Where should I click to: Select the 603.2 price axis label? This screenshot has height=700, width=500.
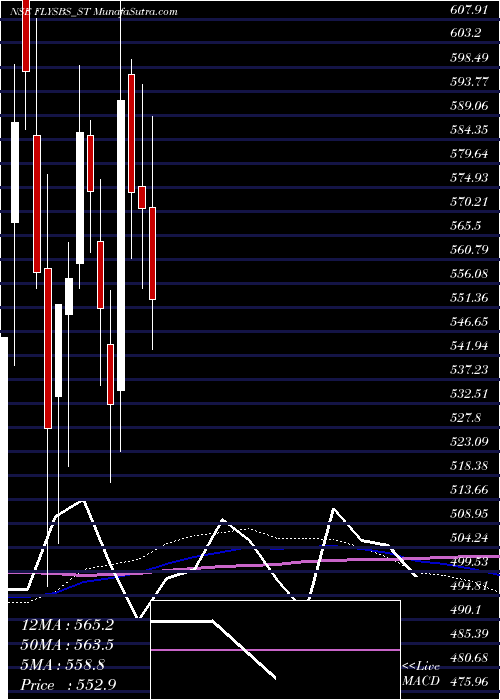466,33
